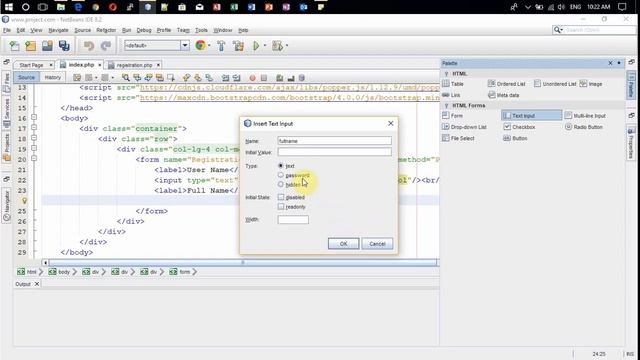Click the Name input field

point(334,141)
